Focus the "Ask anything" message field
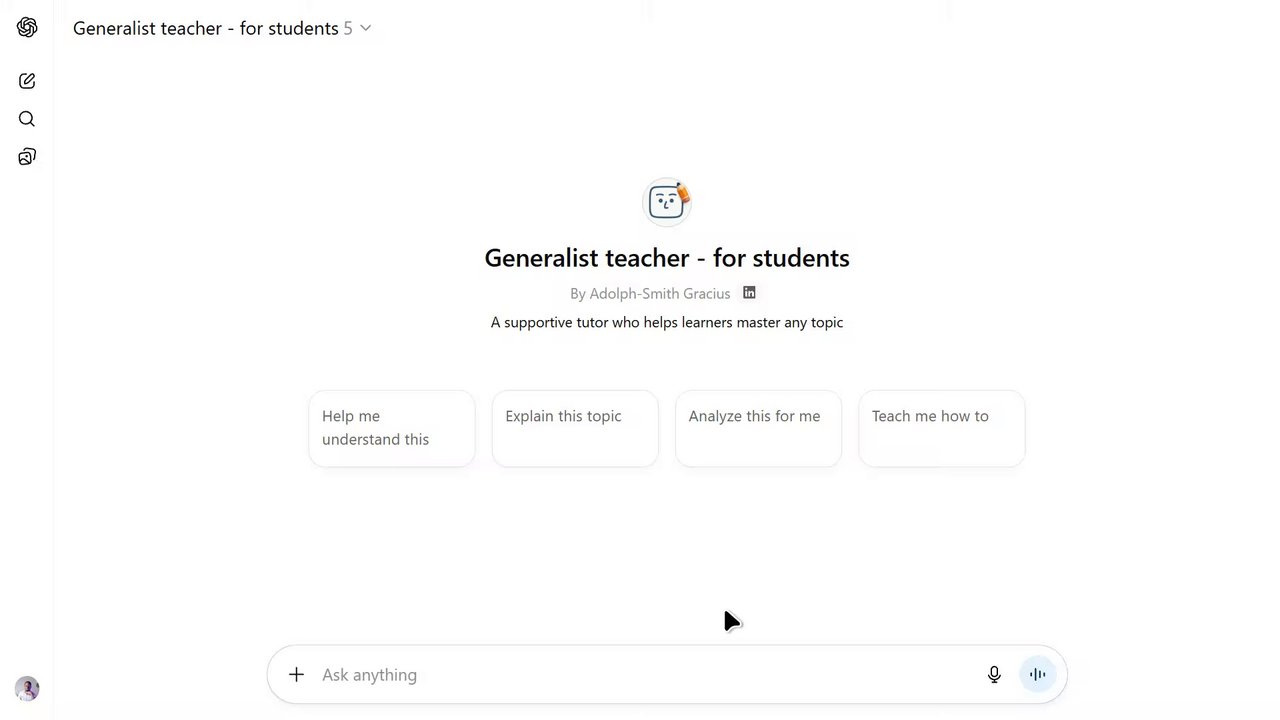The width and height of the screenshot is (1280, 720). [x=640, y=675]
